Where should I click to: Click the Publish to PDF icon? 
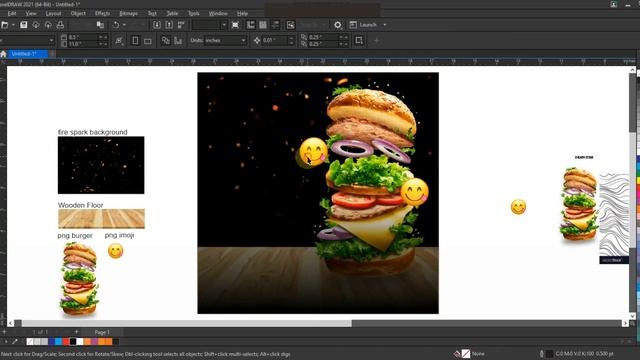181,25
